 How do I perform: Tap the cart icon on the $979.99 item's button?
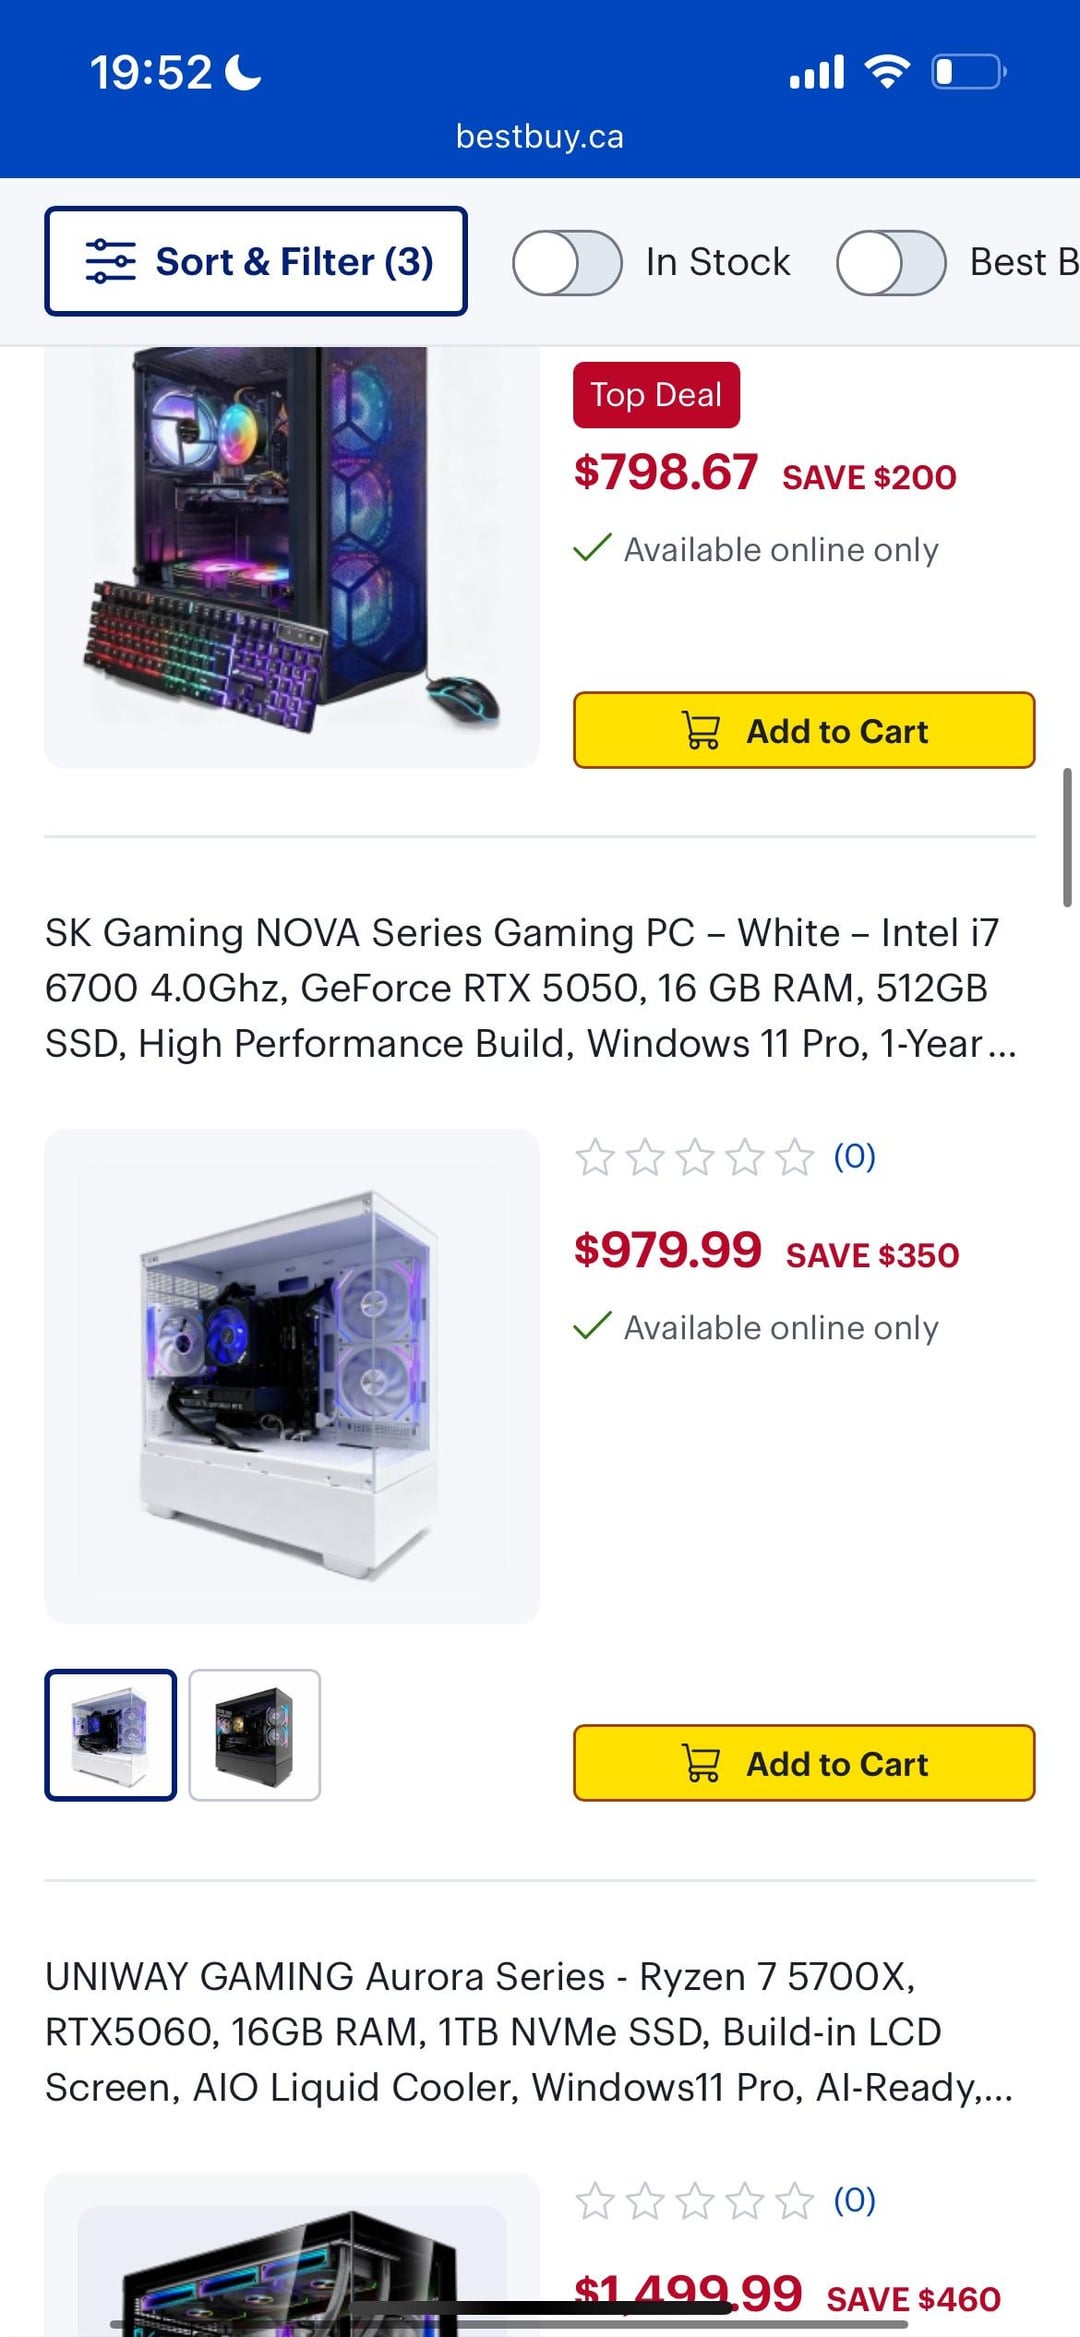[700, 1763]
